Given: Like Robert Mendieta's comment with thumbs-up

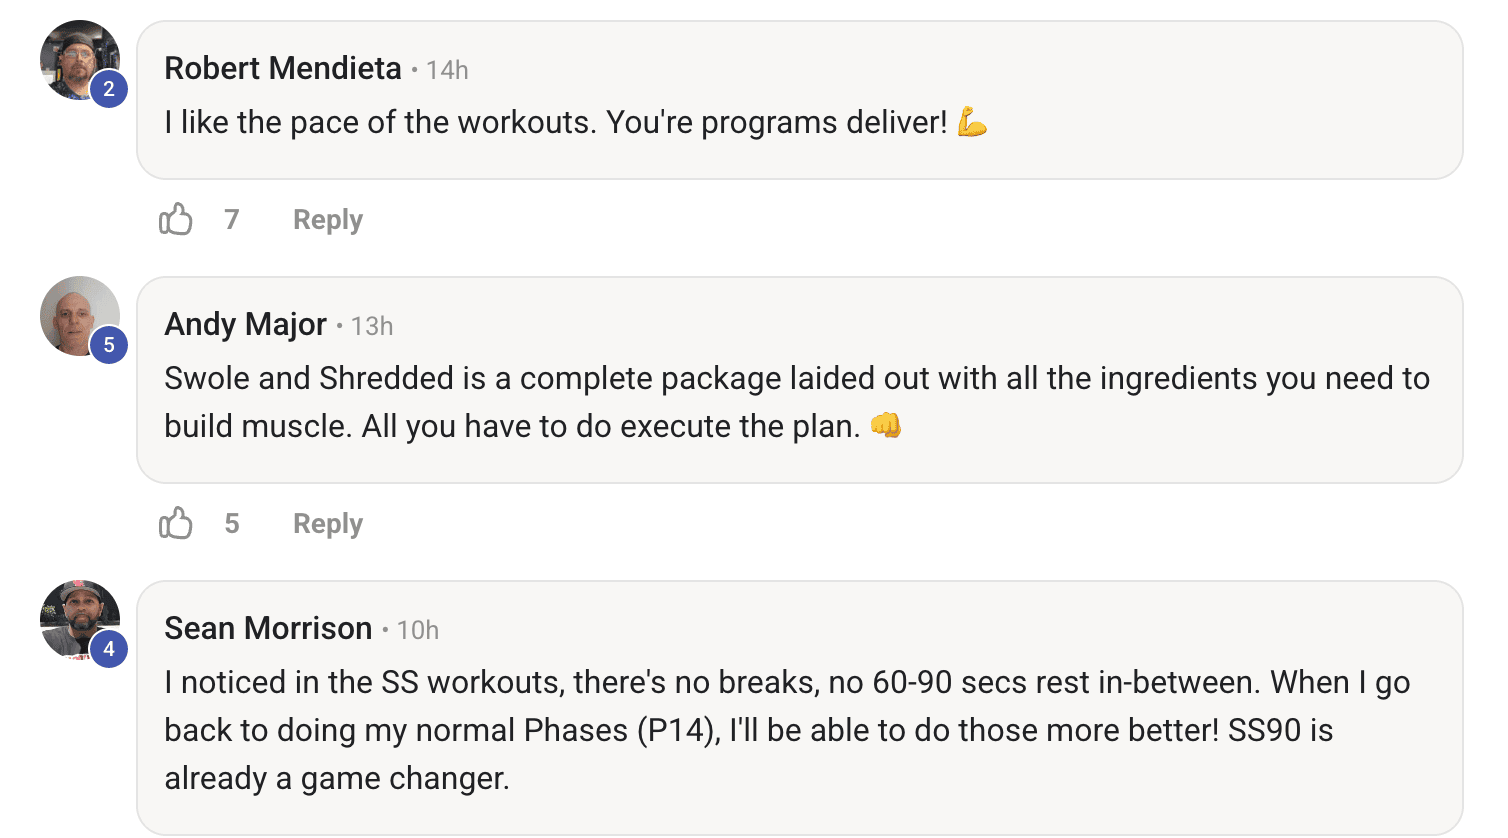Looking at the screenshot, I should (x=176, y=219).
